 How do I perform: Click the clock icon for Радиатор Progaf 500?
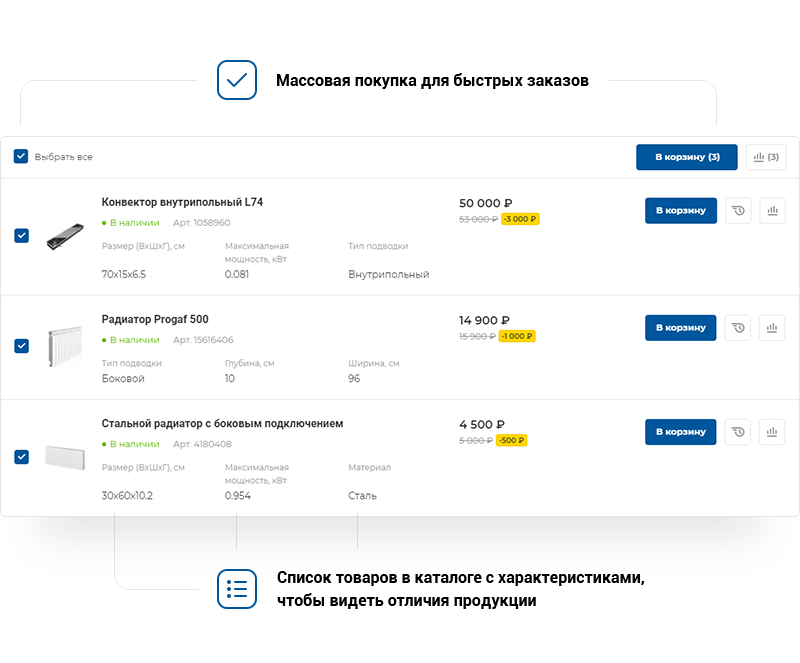(x=738, y=328)
